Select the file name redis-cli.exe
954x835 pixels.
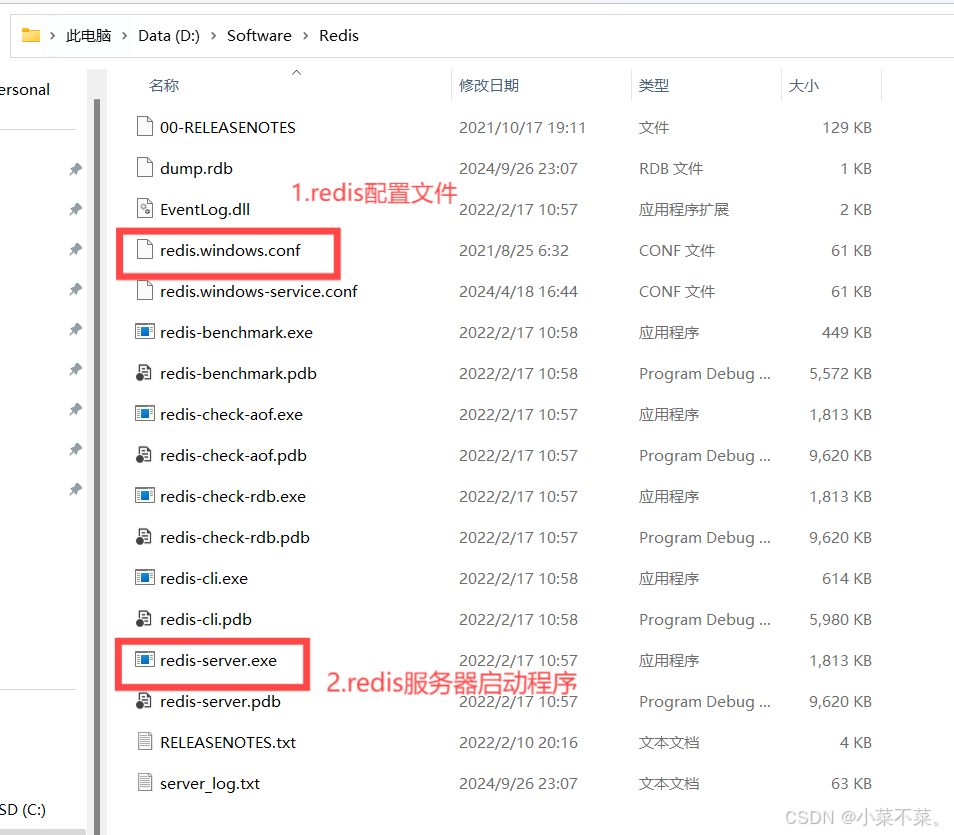[x=204, y=578]
